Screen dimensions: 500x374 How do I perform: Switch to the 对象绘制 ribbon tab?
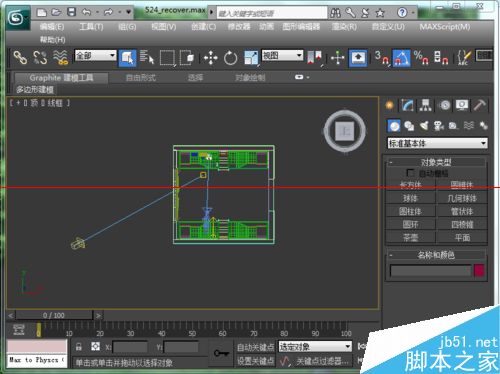[x=250, y=78]
